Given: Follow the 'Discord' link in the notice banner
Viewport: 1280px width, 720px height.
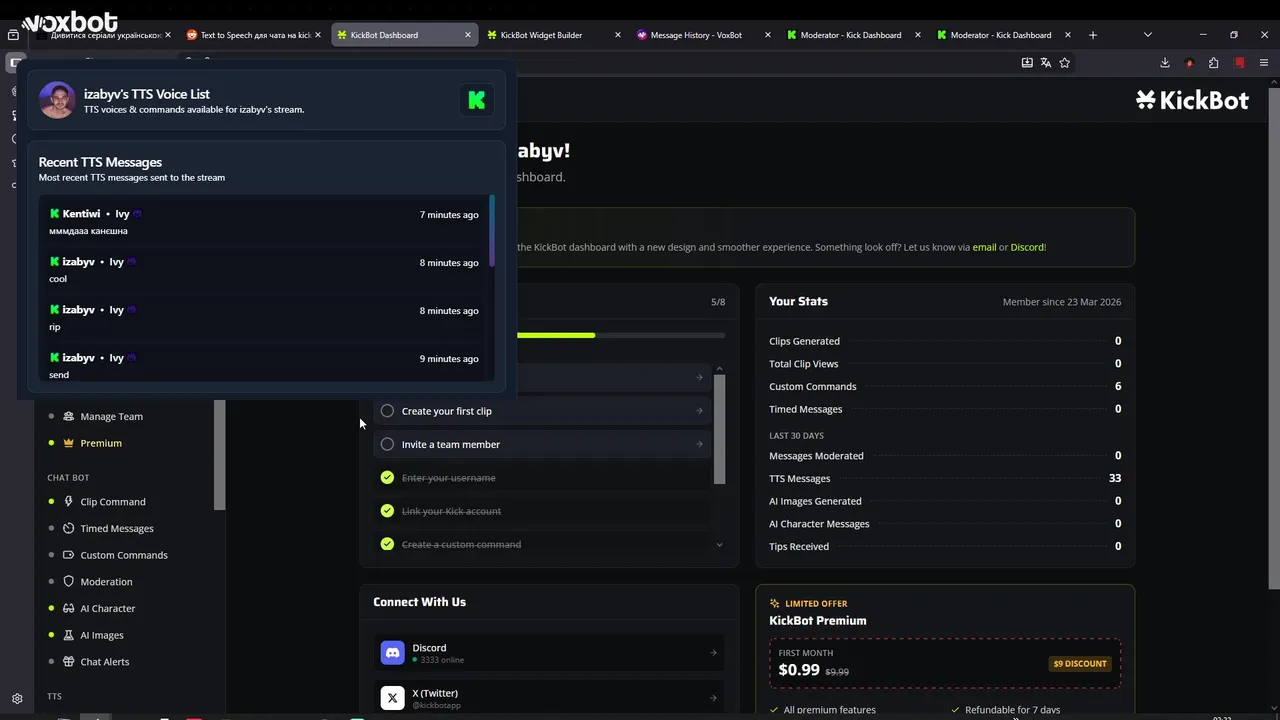Looking at the screenshot, I should point(1027,247).
